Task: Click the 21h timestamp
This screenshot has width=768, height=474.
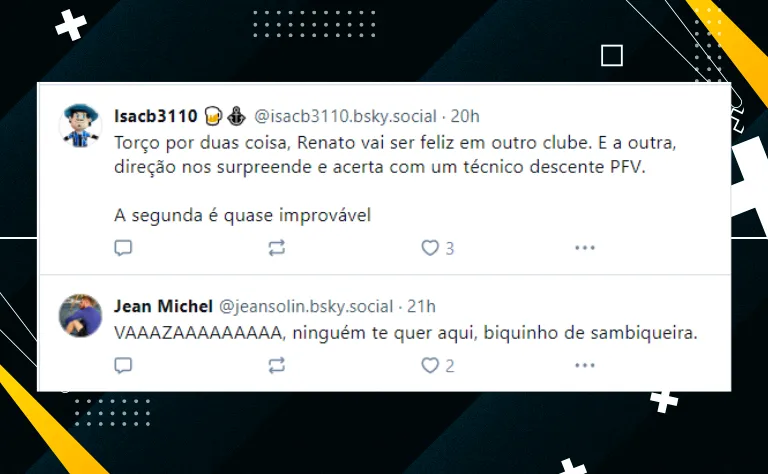Action: coord(421,306)
